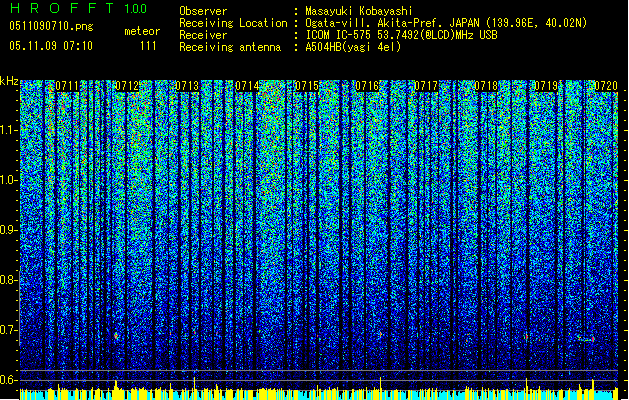
Task: Click the Receiving Location label
Action: coord(233,23)
